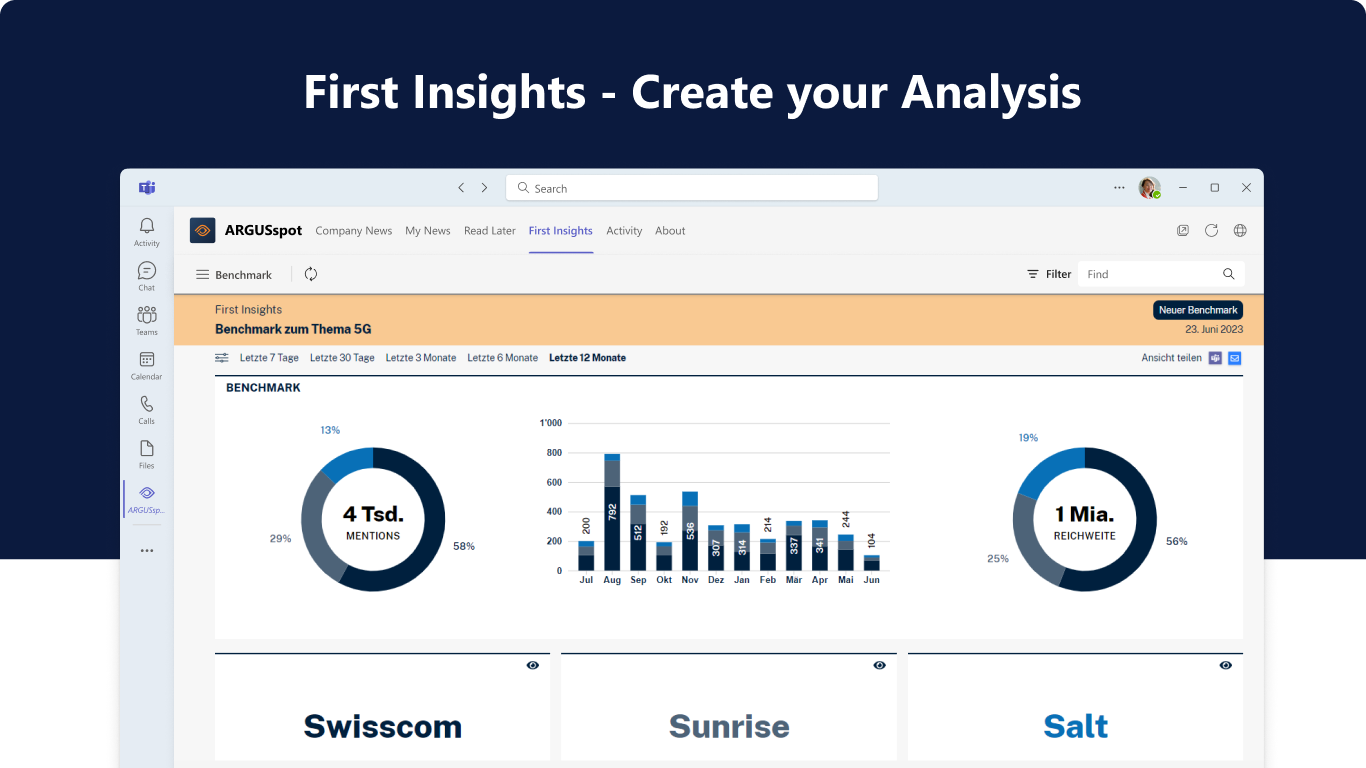Click the Sunrise brand name

click(729, 726)
